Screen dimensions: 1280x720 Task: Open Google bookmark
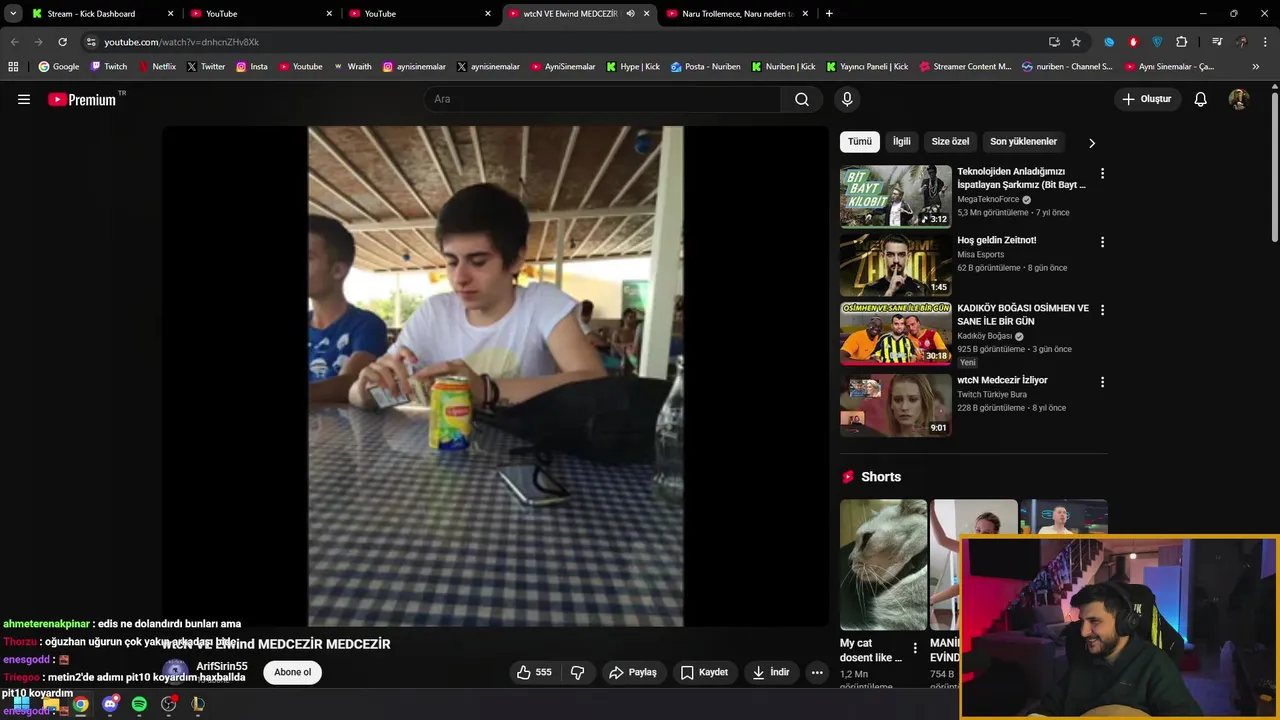tap(58, 67)
